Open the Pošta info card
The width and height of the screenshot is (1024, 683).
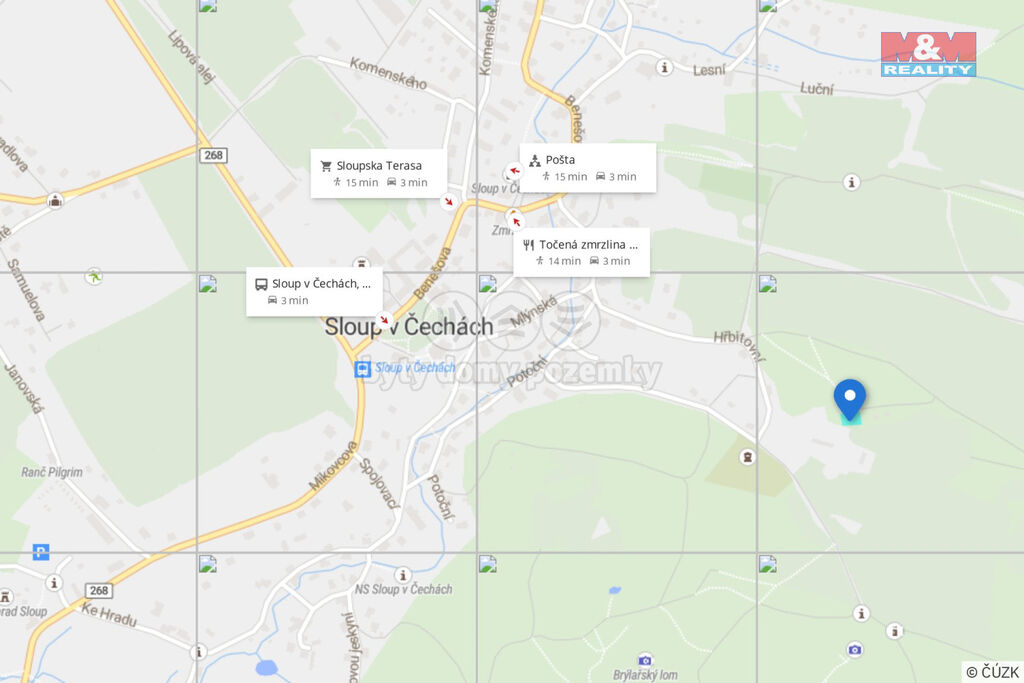588,168
